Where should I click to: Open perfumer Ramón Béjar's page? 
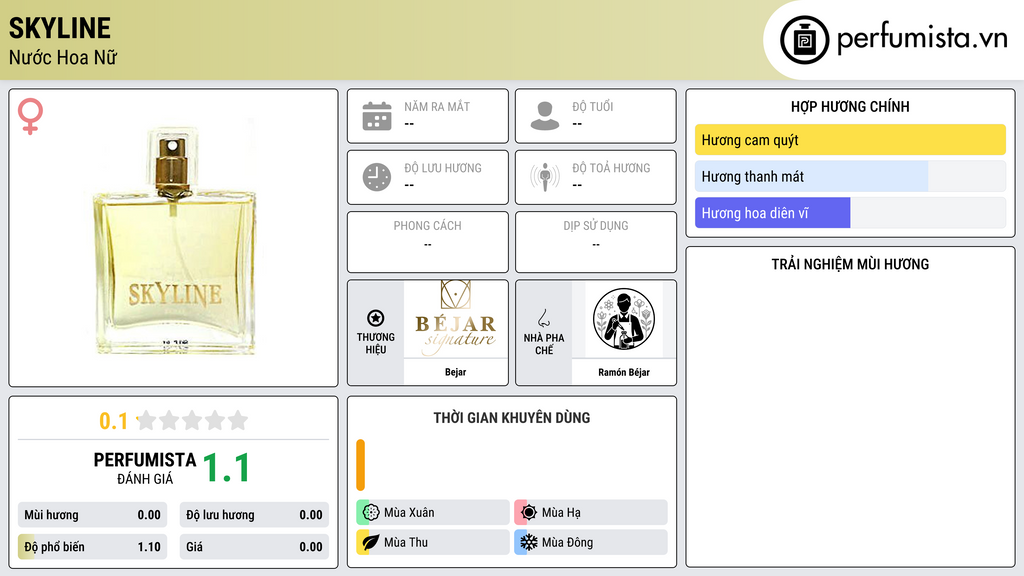pos(624,372)
